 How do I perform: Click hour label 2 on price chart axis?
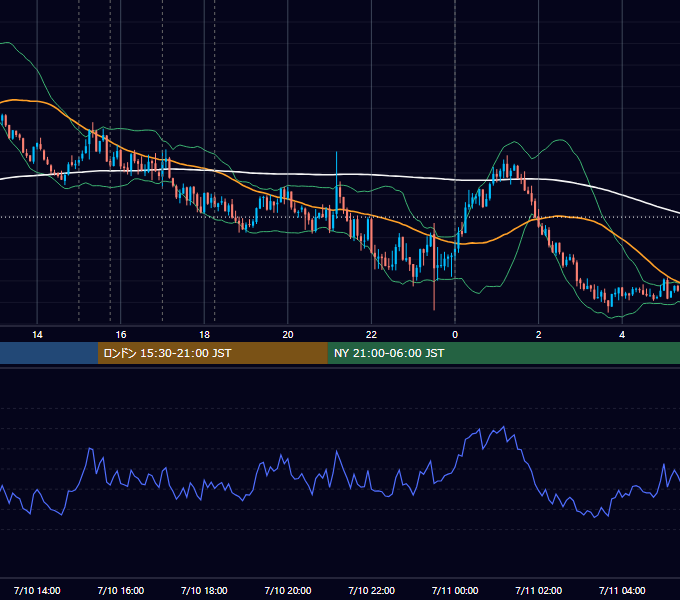coord(539,335)
